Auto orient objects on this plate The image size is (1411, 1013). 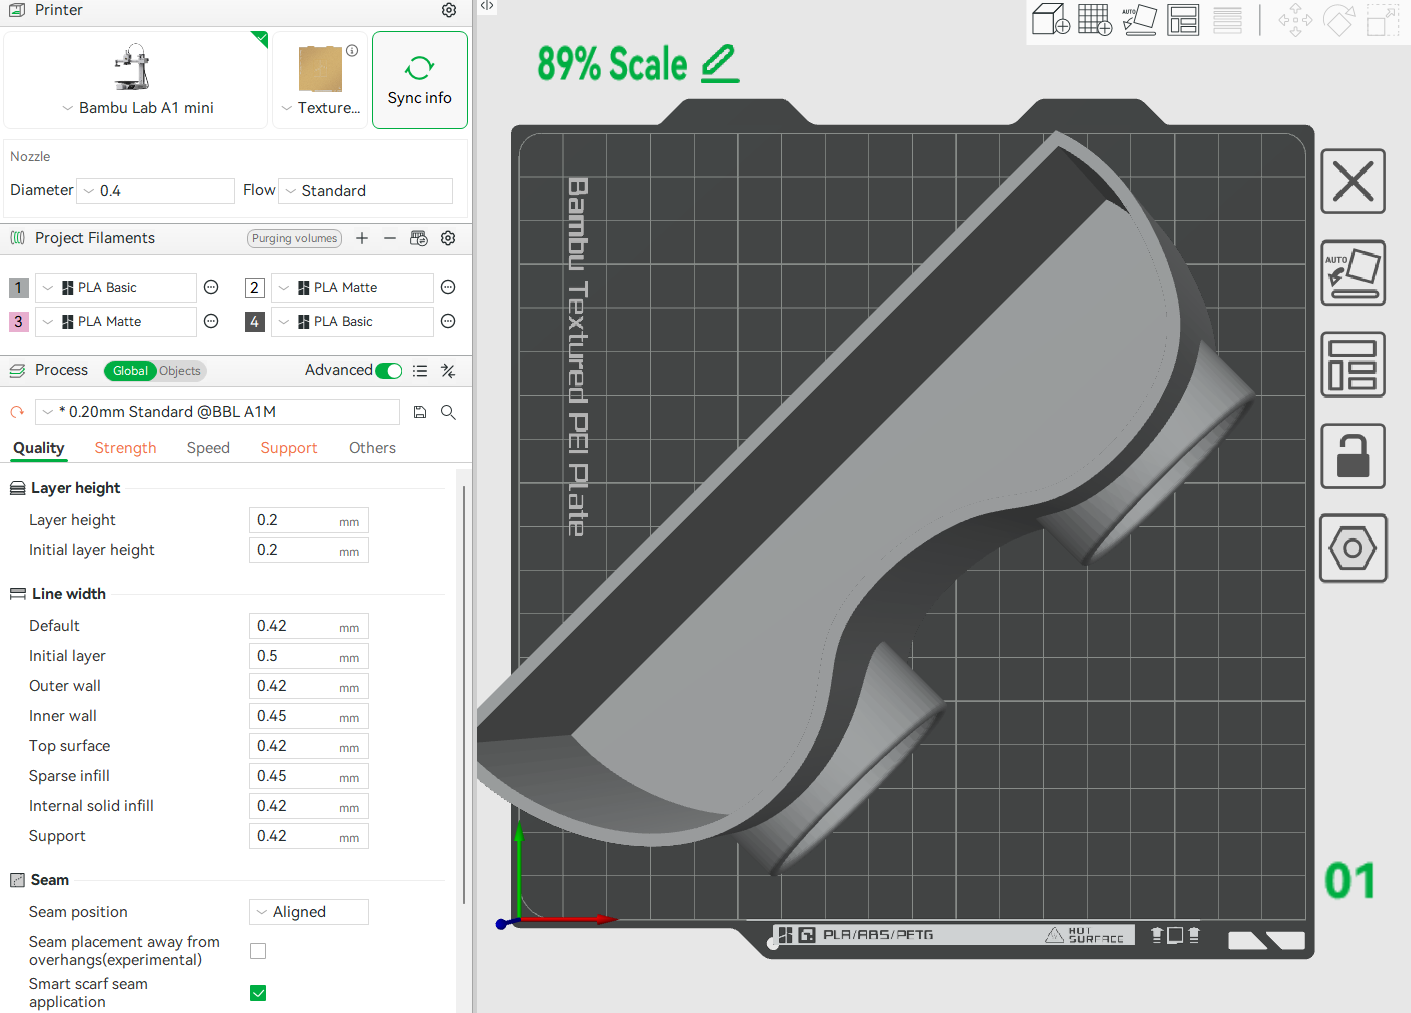pos(1353,272)
